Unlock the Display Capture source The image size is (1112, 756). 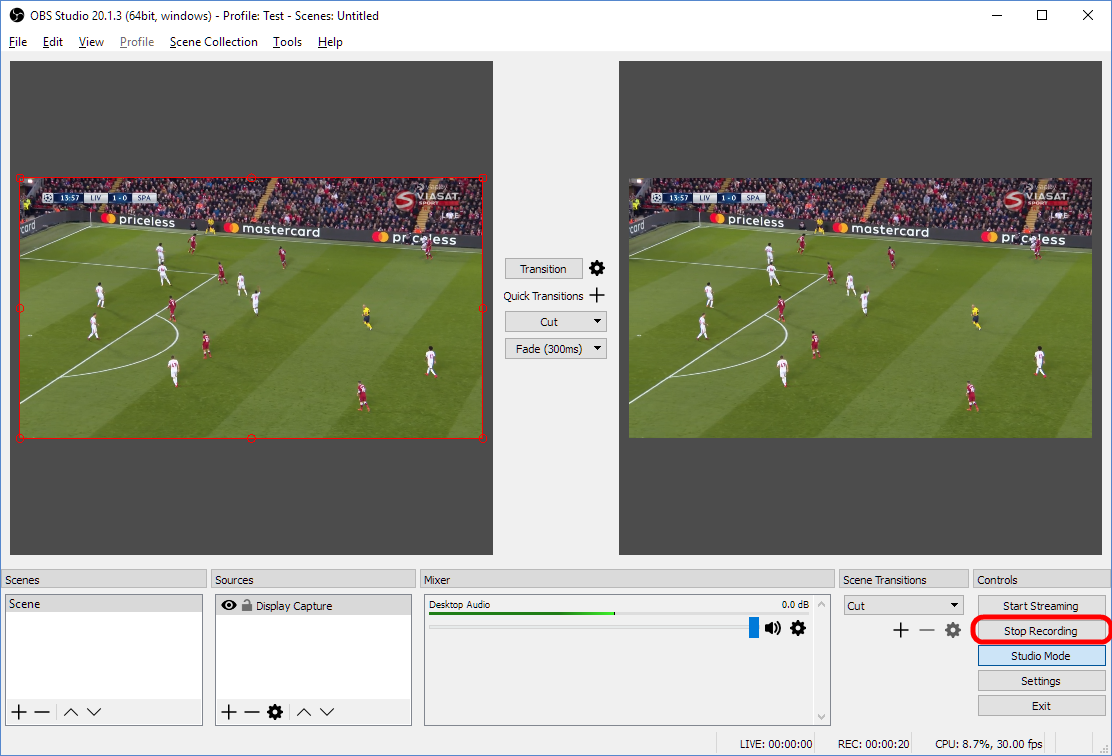246,605
